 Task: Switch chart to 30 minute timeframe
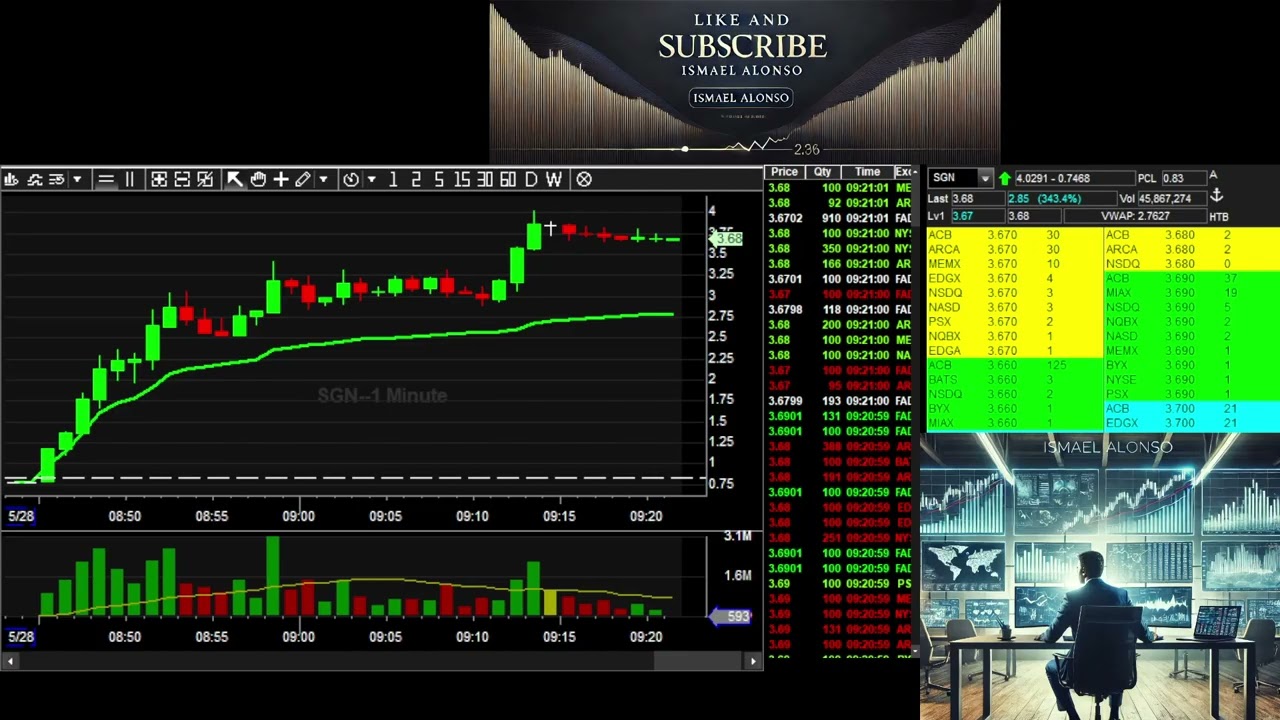485,179
